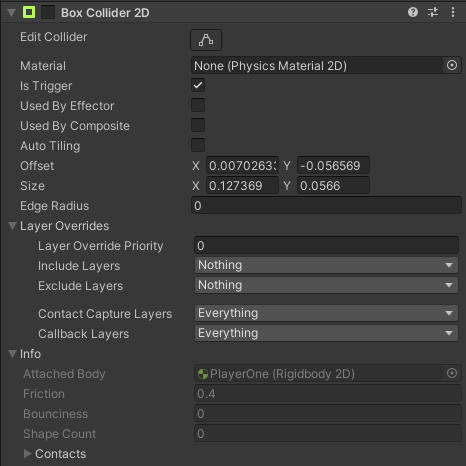Image resolution: width=466 pixels, height=466 pixels.
Task: Click the Edit Collider shape icon button
Action: click(x=206, y=40)
